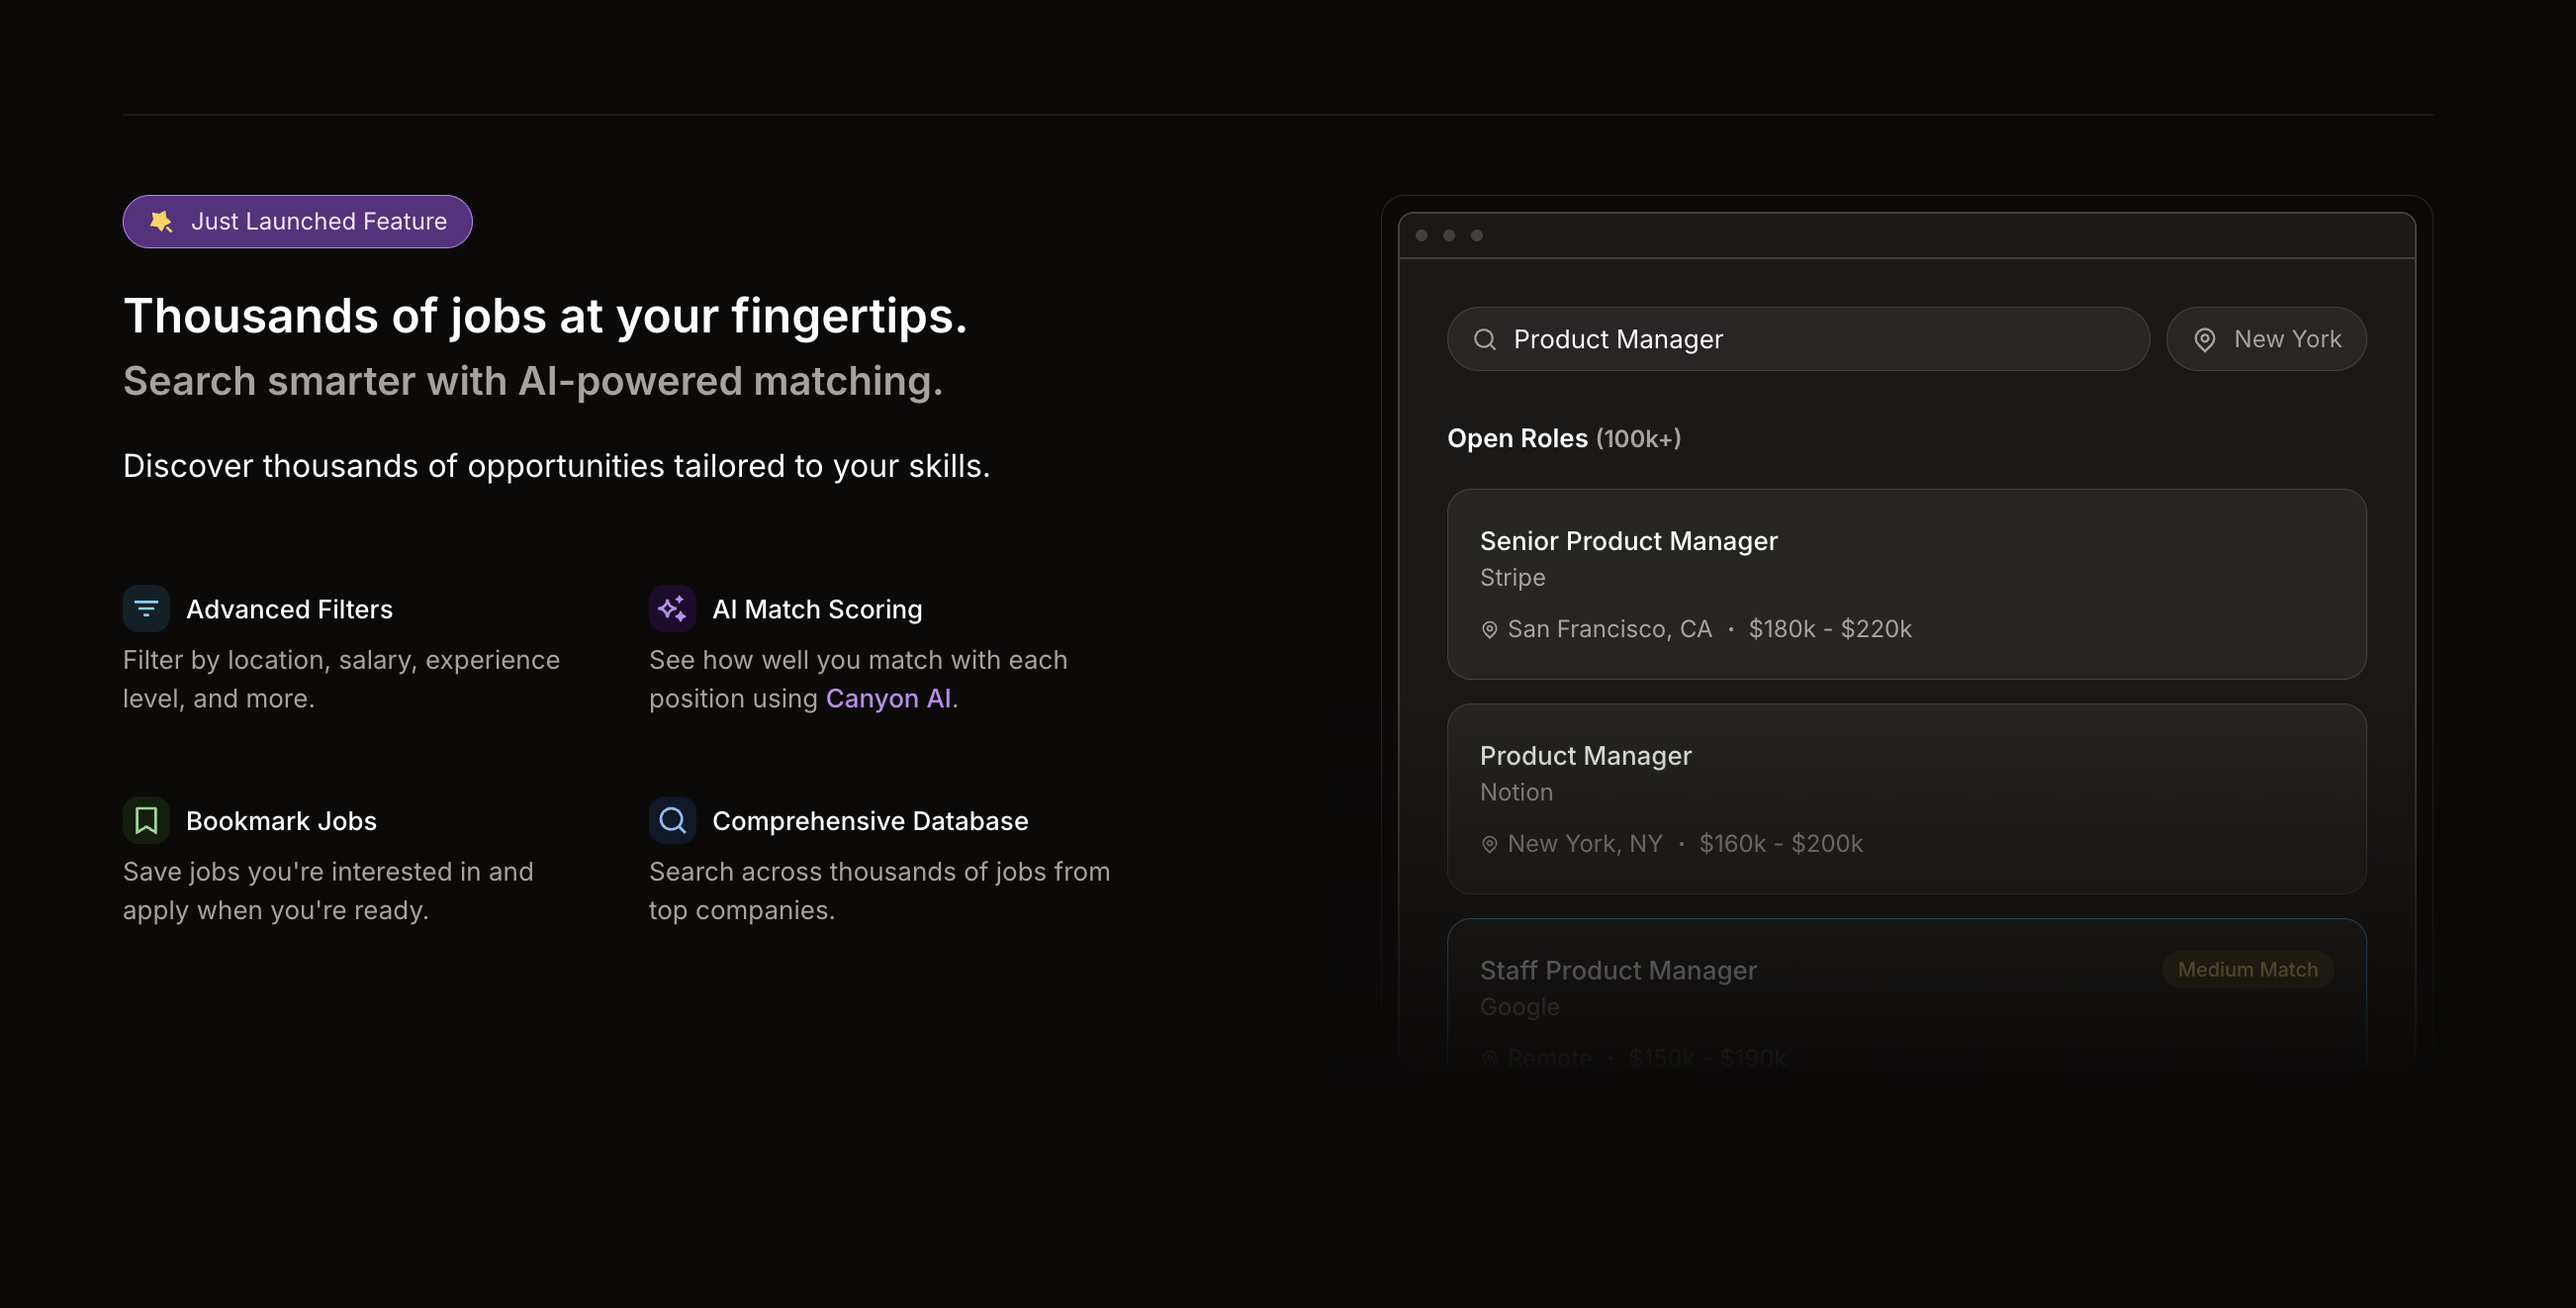Click the star icon in launch badge
The image size is (2576, 1308).
click(161, 221)
